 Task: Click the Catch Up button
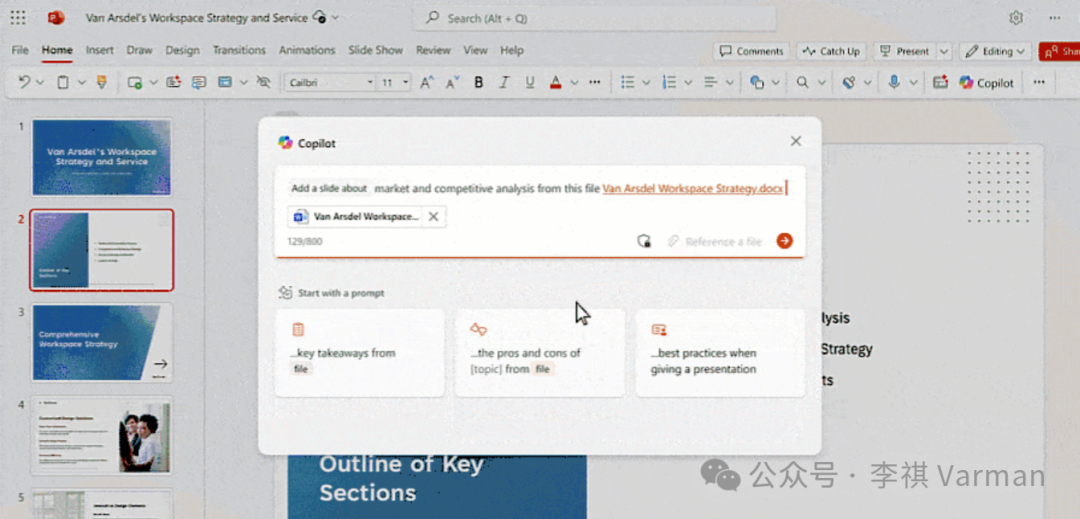[x=831, y=52]
